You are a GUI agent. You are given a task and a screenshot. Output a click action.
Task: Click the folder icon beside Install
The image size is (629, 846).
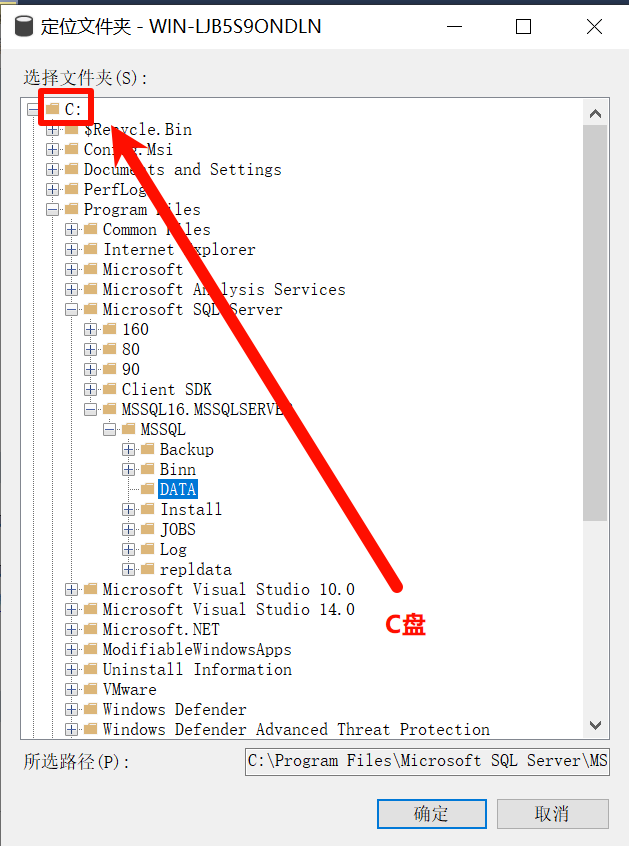pos(147,509)
